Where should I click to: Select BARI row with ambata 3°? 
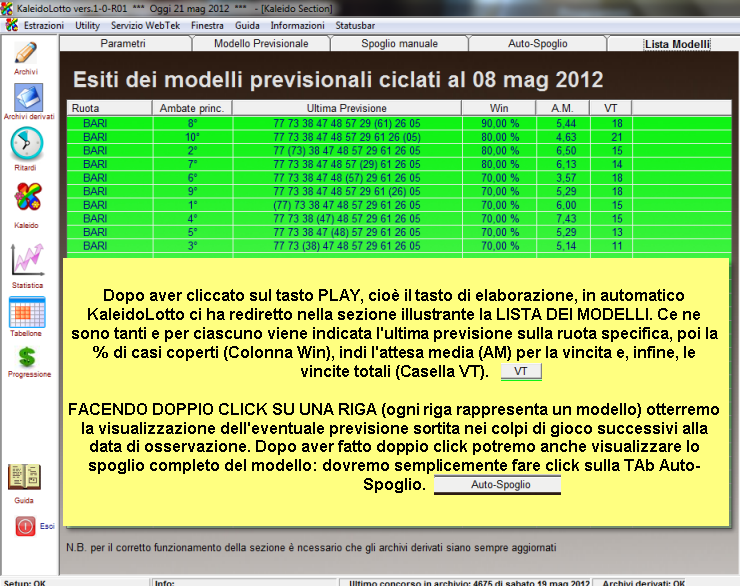click(399, 246)
